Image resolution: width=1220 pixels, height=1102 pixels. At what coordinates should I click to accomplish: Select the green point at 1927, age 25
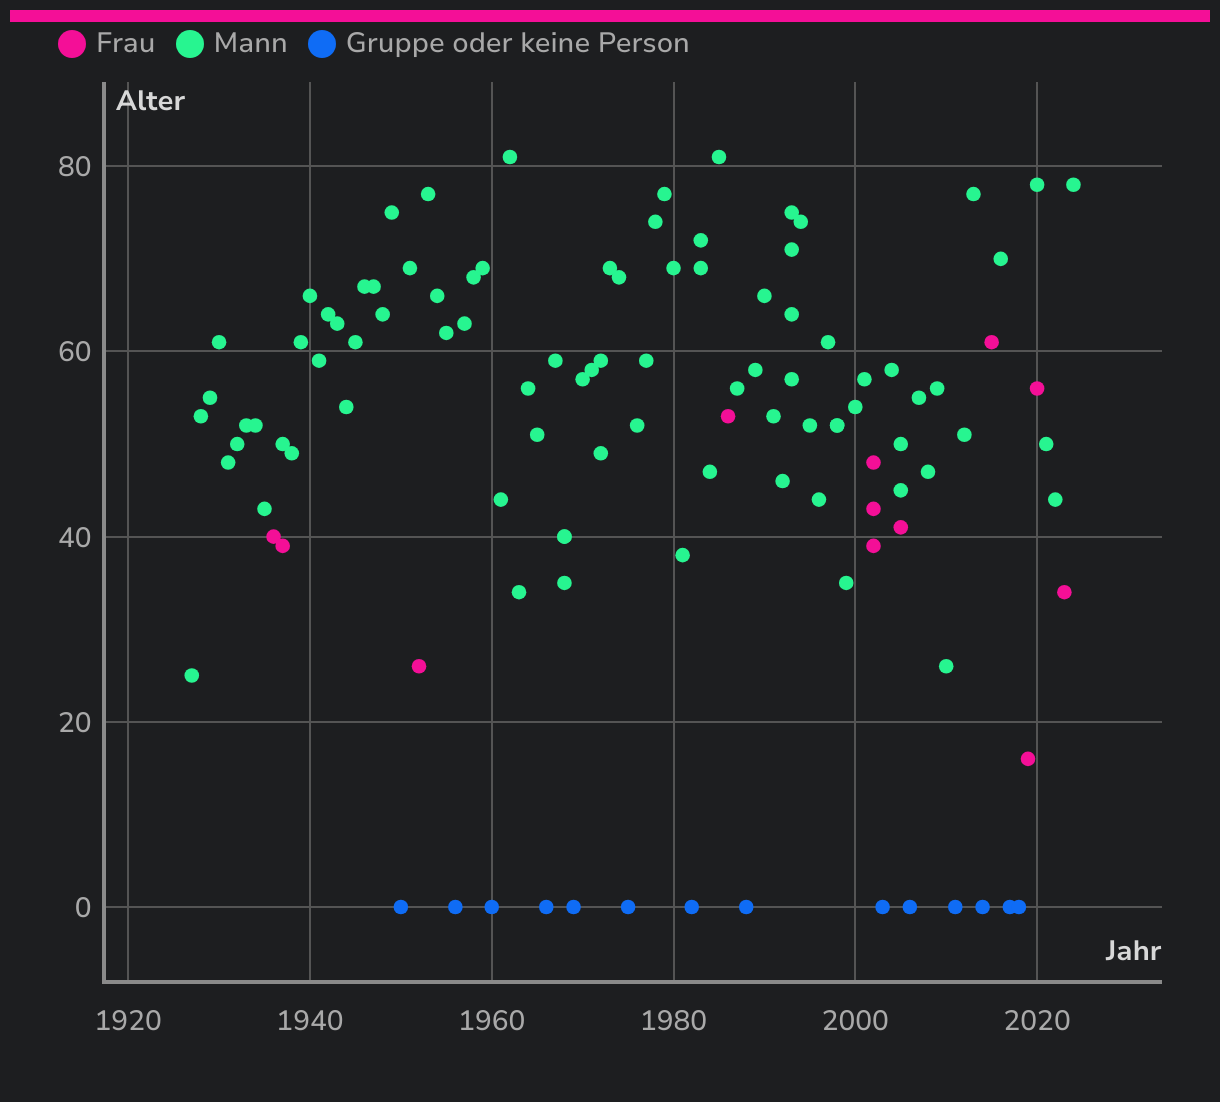[192, 676]
